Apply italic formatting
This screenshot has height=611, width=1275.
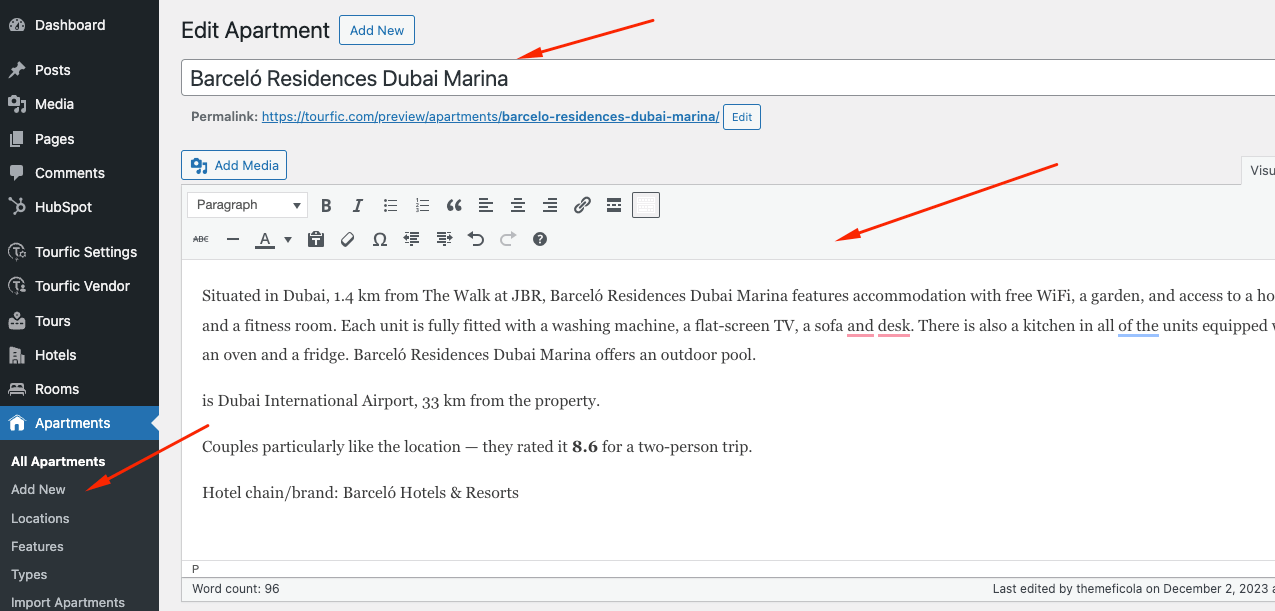[x=358, y=205]
